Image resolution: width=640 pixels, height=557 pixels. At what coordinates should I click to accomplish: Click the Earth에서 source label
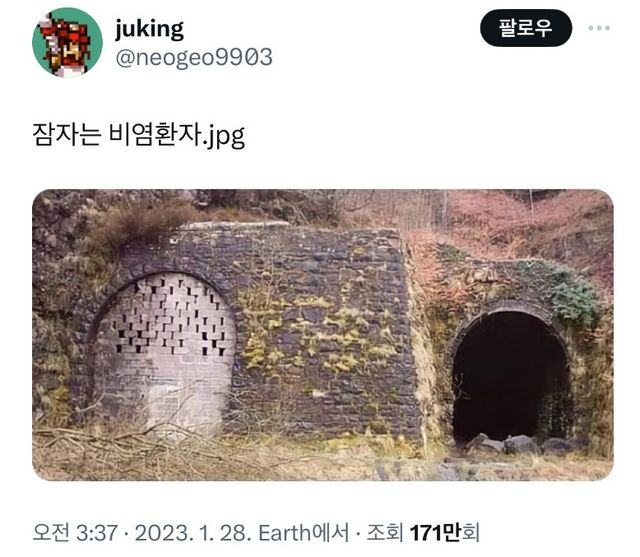pos(304,533)
